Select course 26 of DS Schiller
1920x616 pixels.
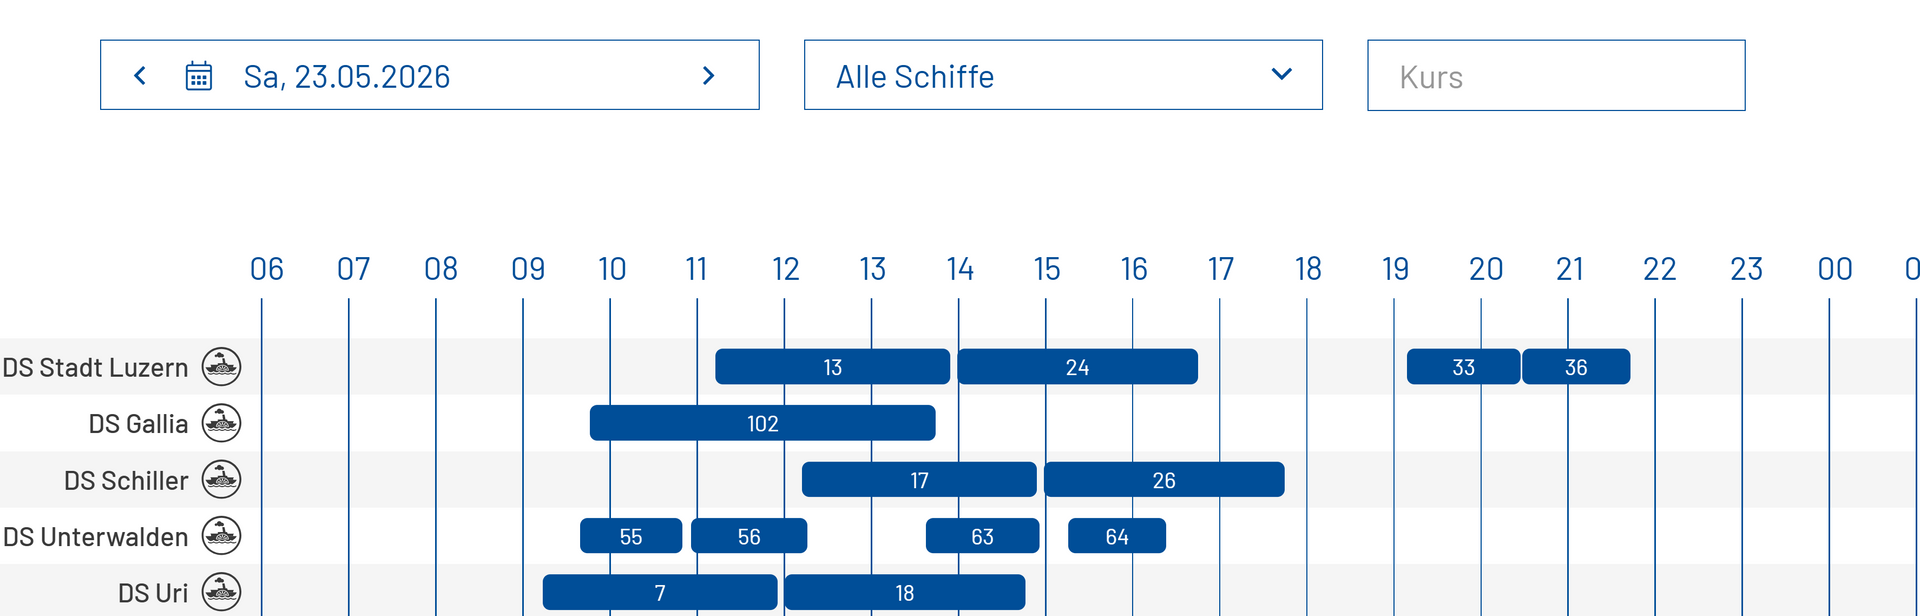pyautogui.click(x=1164, y=480)
